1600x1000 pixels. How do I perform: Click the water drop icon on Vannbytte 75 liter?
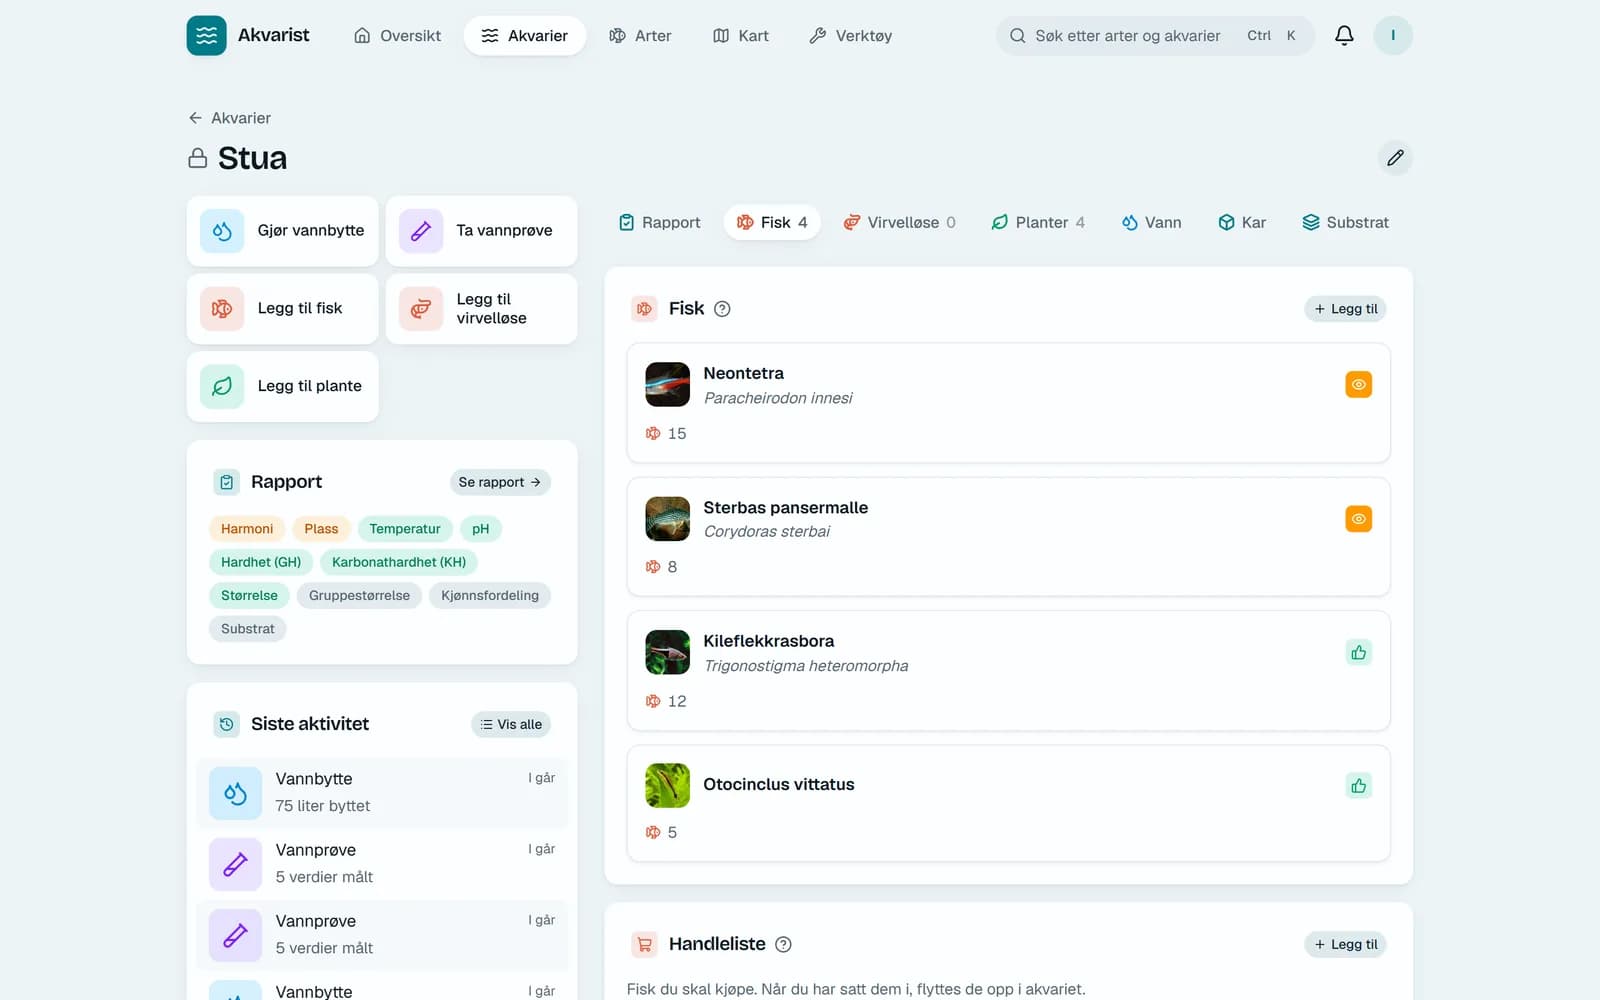click(235, 793)
